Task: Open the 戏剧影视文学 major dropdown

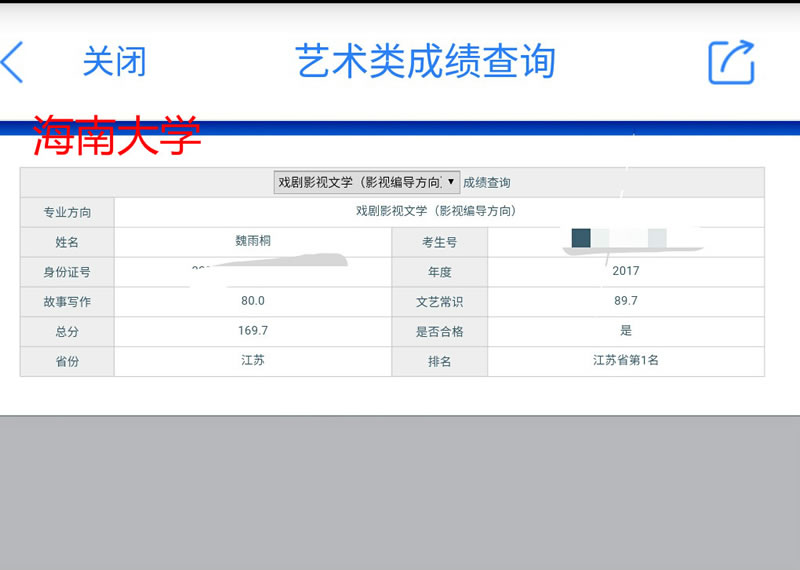Action: (x=367, y=182)
